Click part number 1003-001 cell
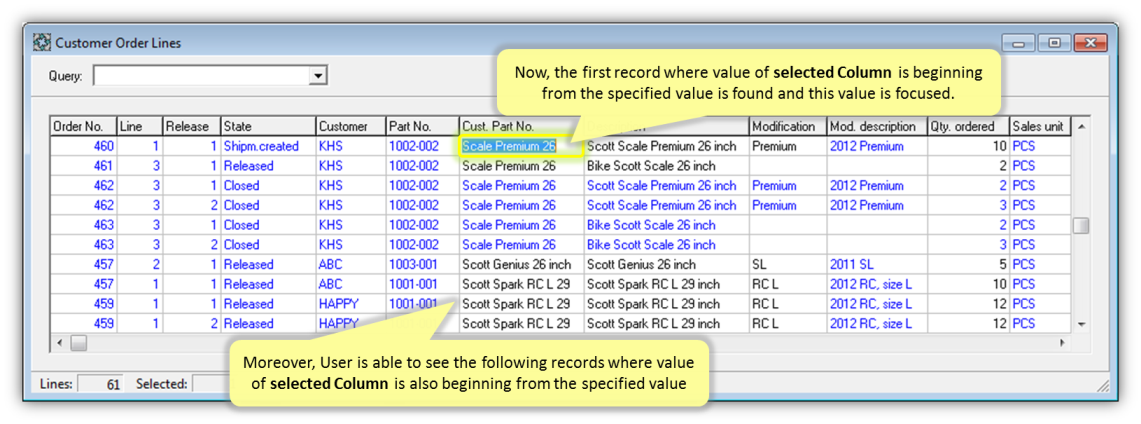 (422, 265)
